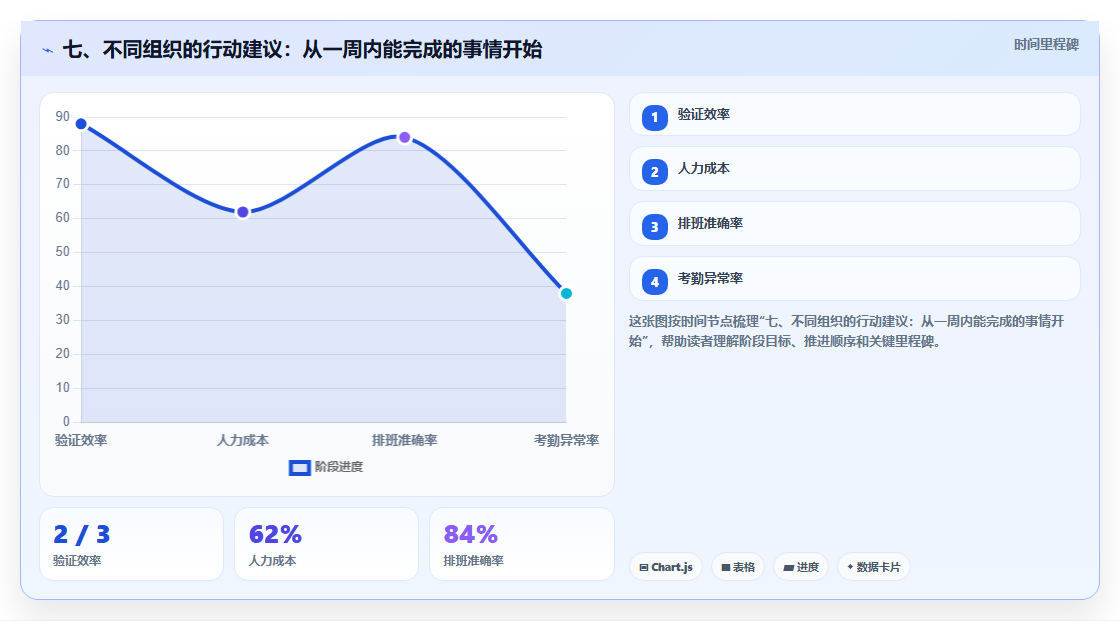
Task: Click the 62% 人力成本 card
Action: (x=326, y=545)
